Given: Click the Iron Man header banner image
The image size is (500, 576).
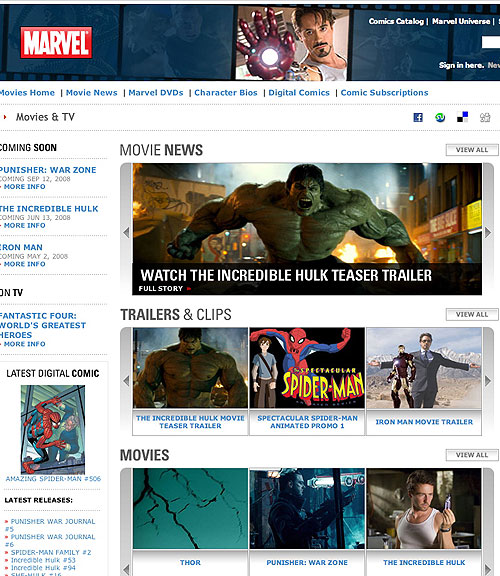Looking at the screenshot, I should pos(292,43).
